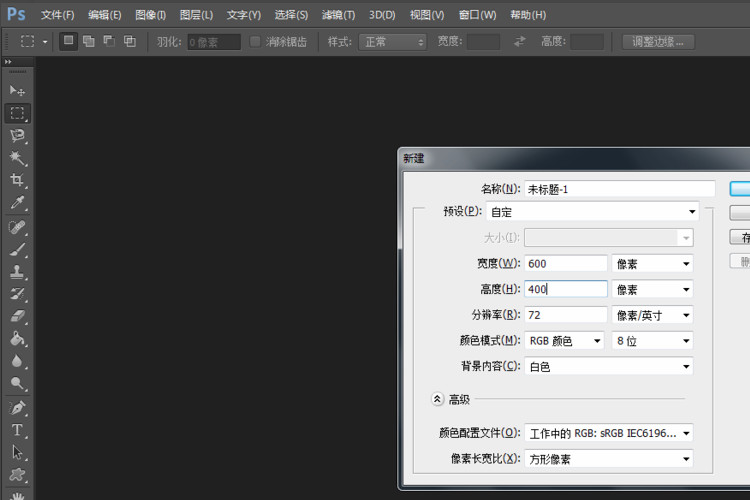Click the options bar 高度 input field
Image resolution: width=750 pixels, height=500 pixels.
(x=587, y=42)
